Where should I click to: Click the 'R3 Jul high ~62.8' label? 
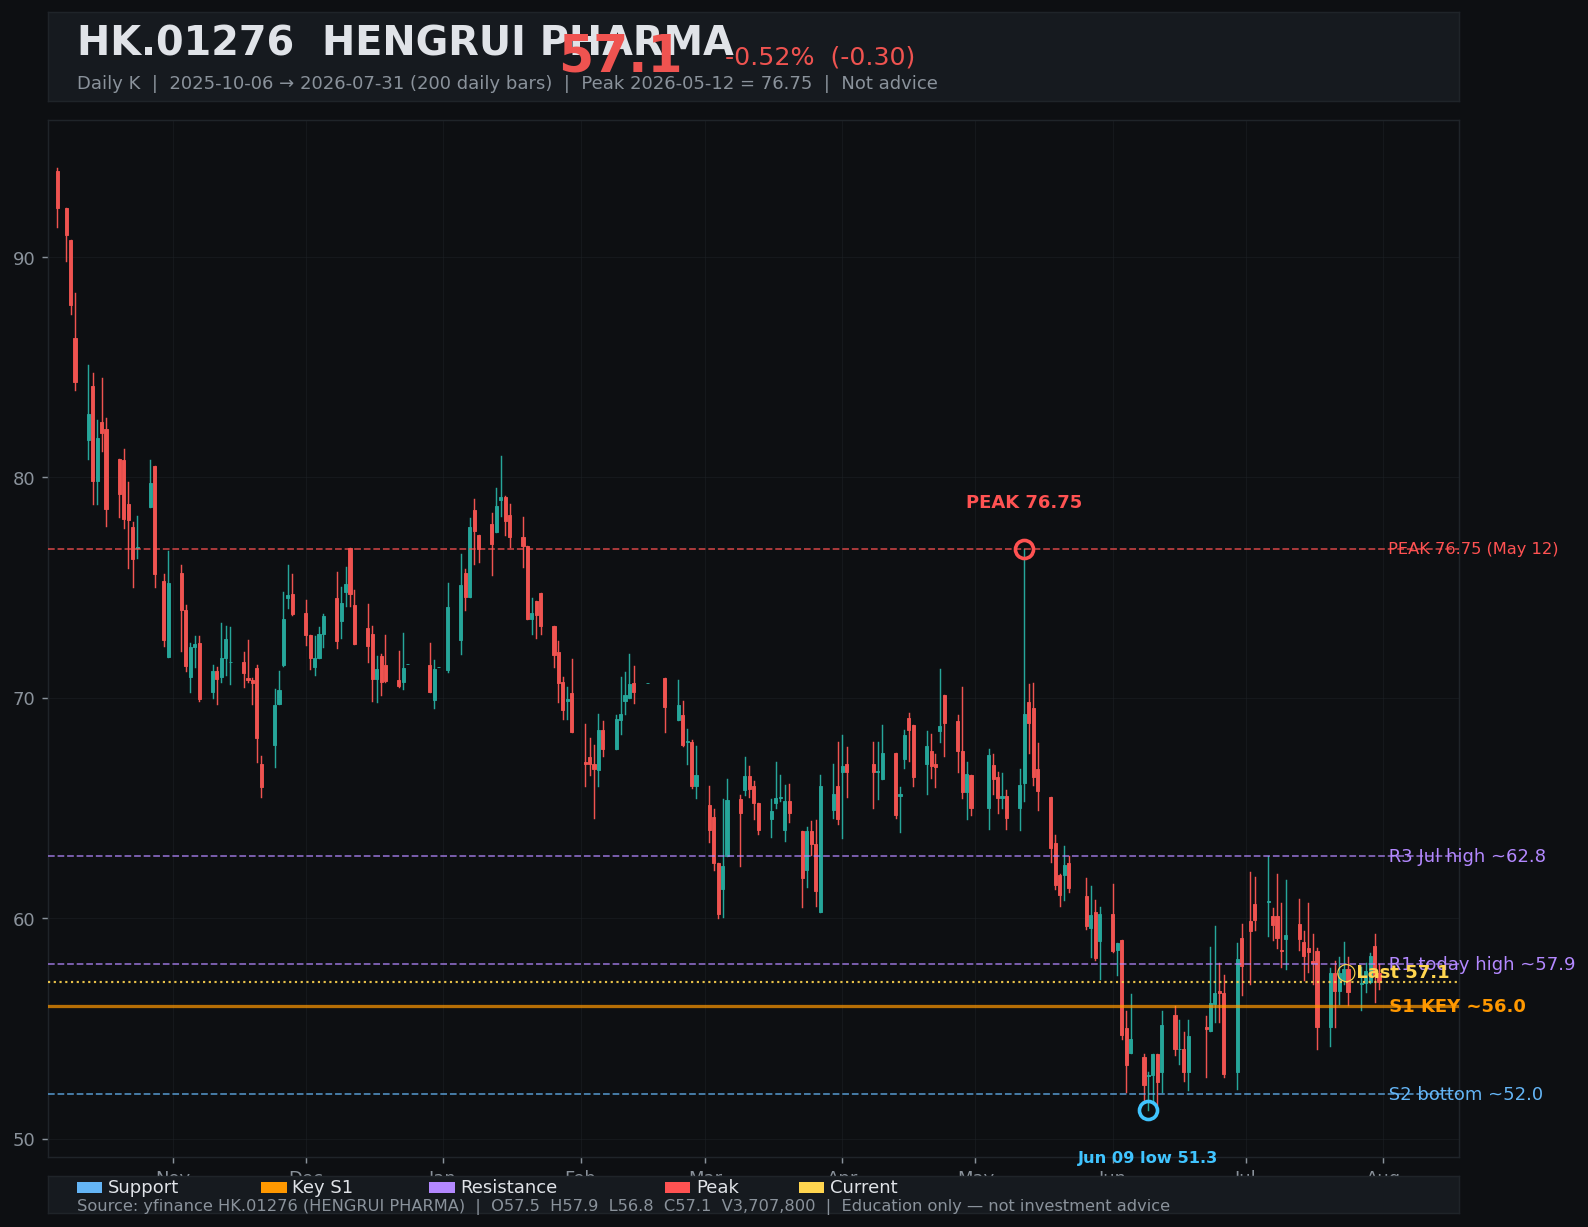(1467, 856)
